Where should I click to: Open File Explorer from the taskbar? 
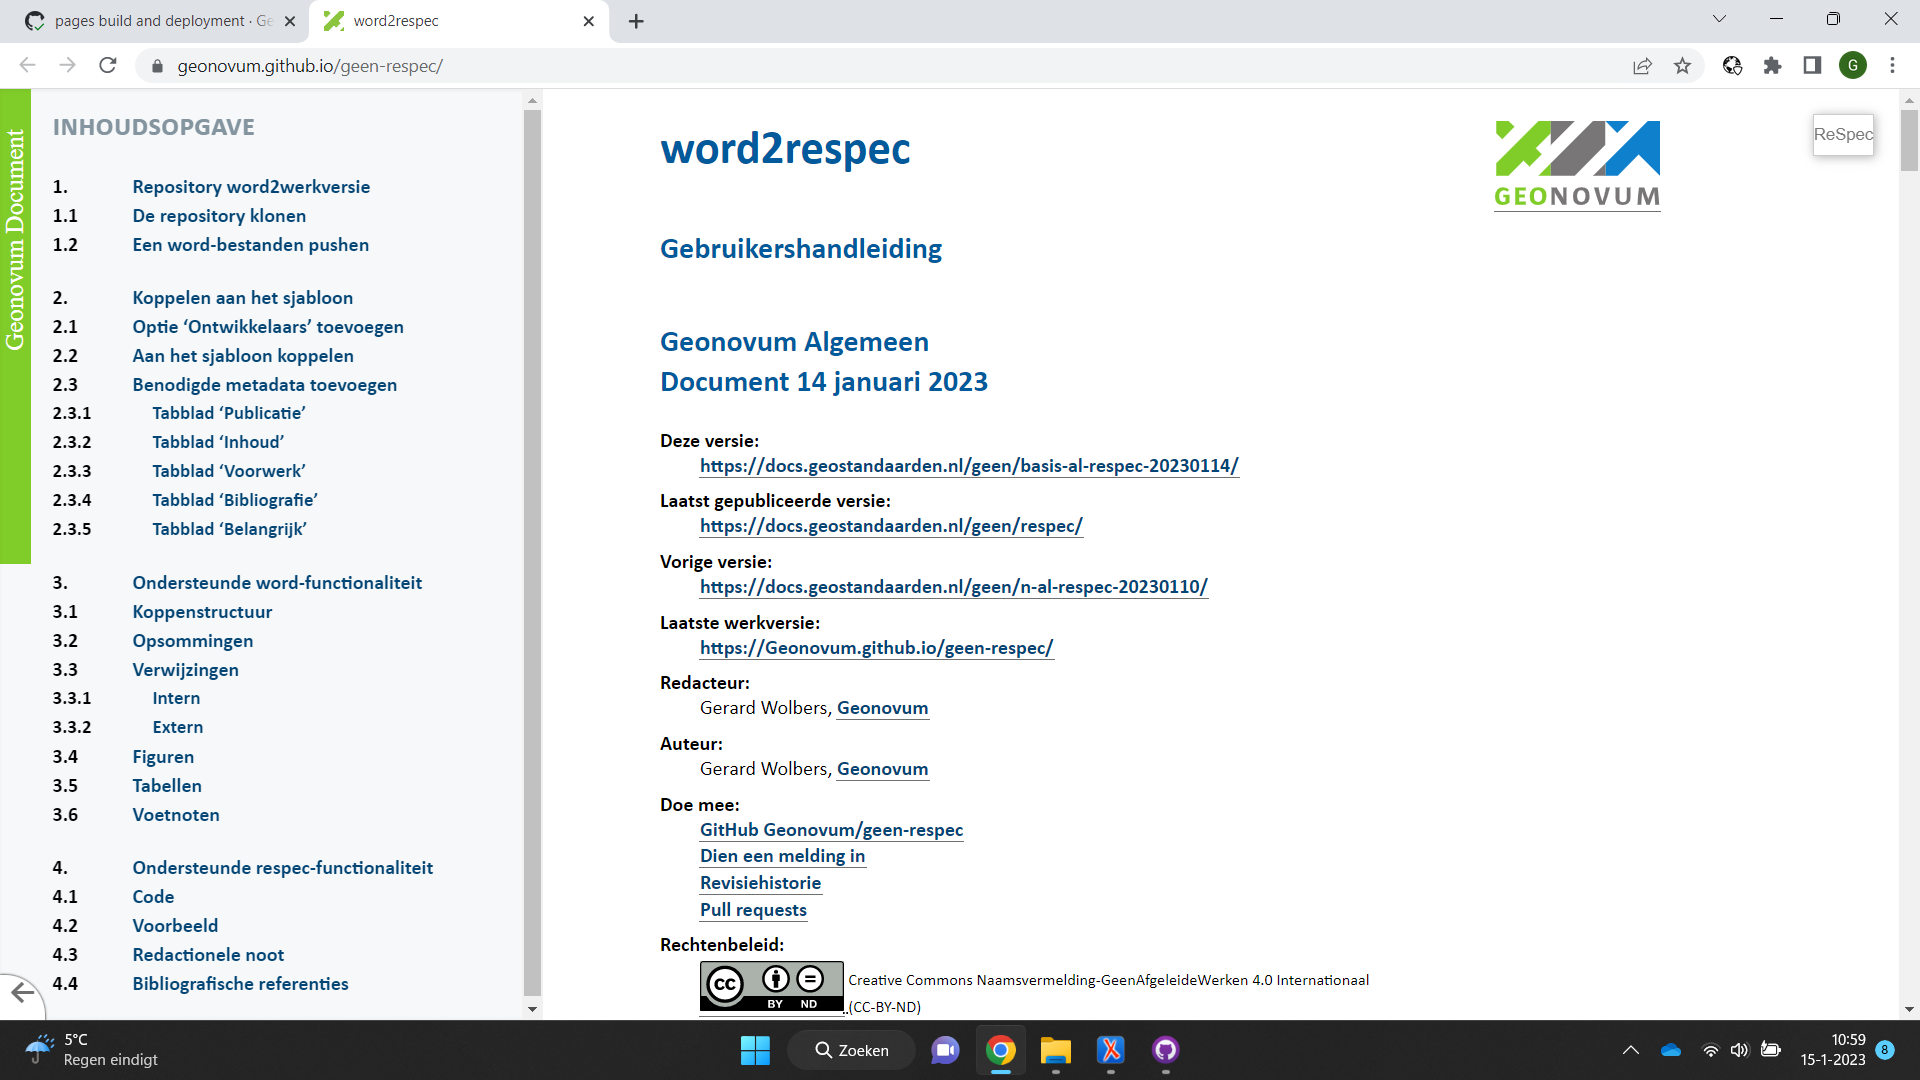1056,1050
